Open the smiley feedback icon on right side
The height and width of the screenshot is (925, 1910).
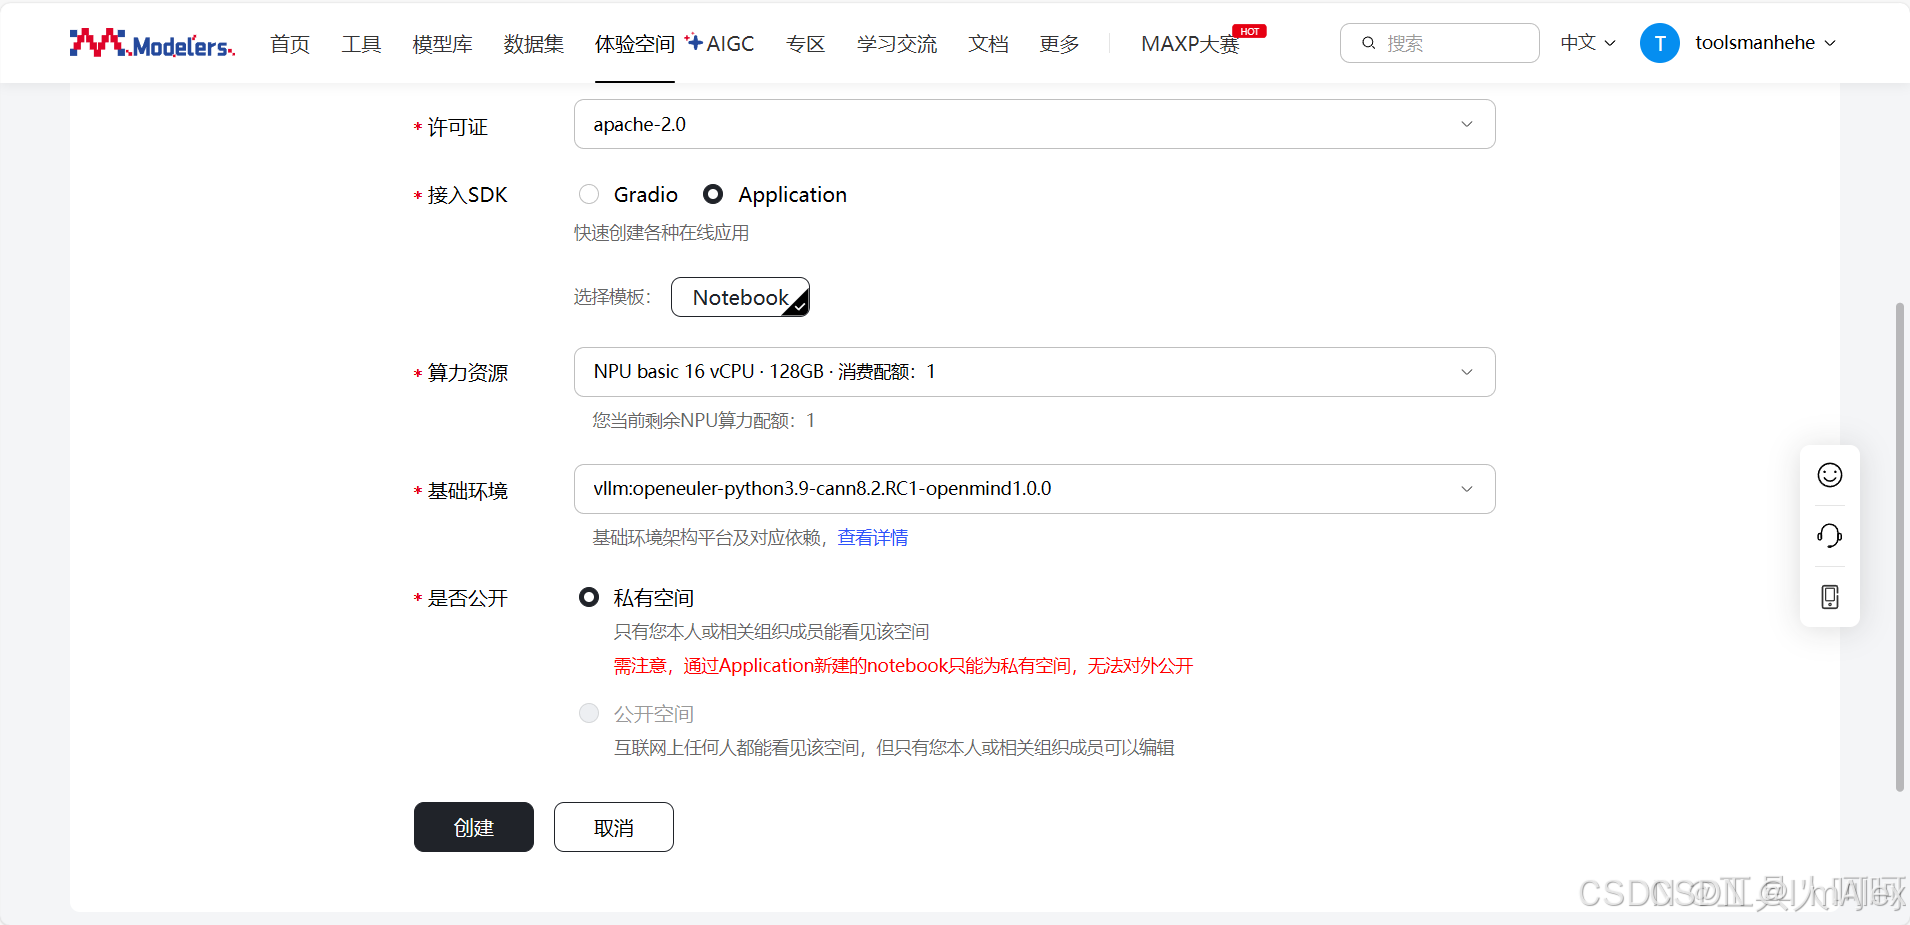click(x=1830, y=475)
